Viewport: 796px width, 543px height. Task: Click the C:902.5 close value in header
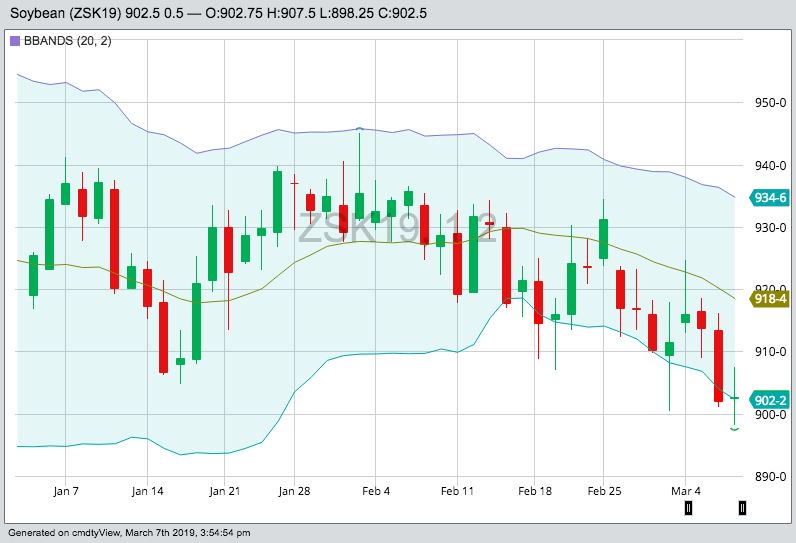click(x=402, y=13)
